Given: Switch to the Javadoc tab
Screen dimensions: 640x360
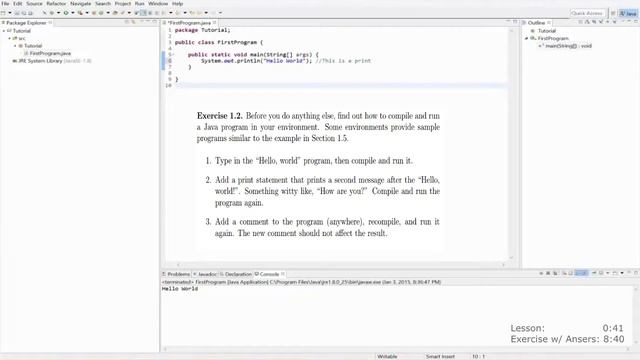Looking at the screenshot, I should pyautogui.click(x=206, y=274).
